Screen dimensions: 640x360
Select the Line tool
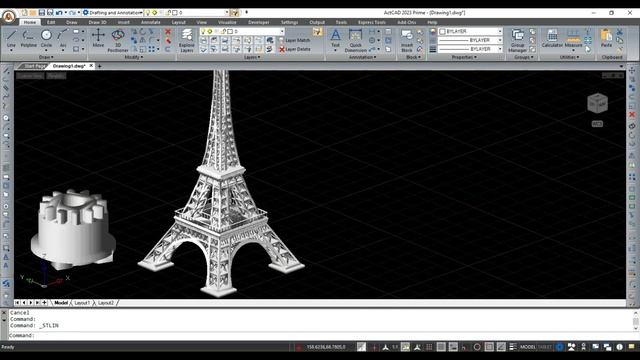coord(11,38)
